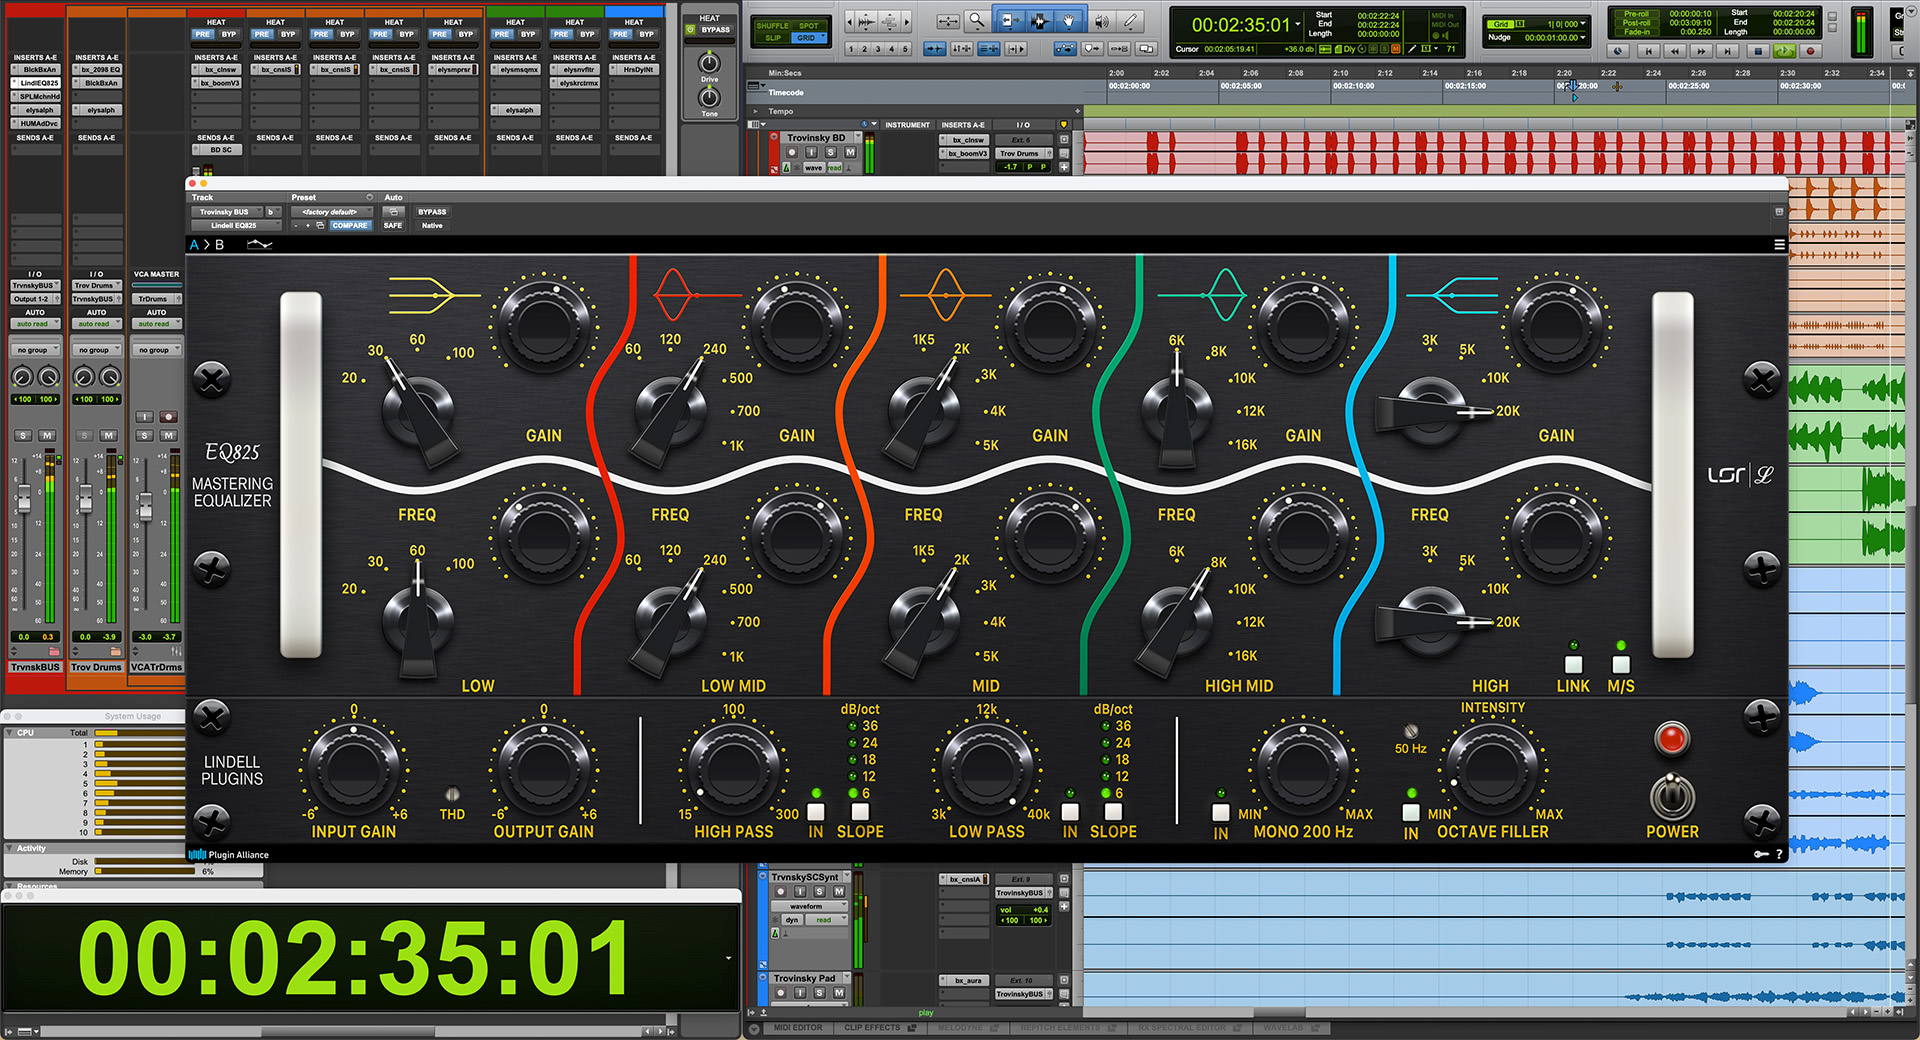Open the EQ825 plugin hamburger menu
Viewport: 1920px width, 1040px height.
pos(1779,244)
